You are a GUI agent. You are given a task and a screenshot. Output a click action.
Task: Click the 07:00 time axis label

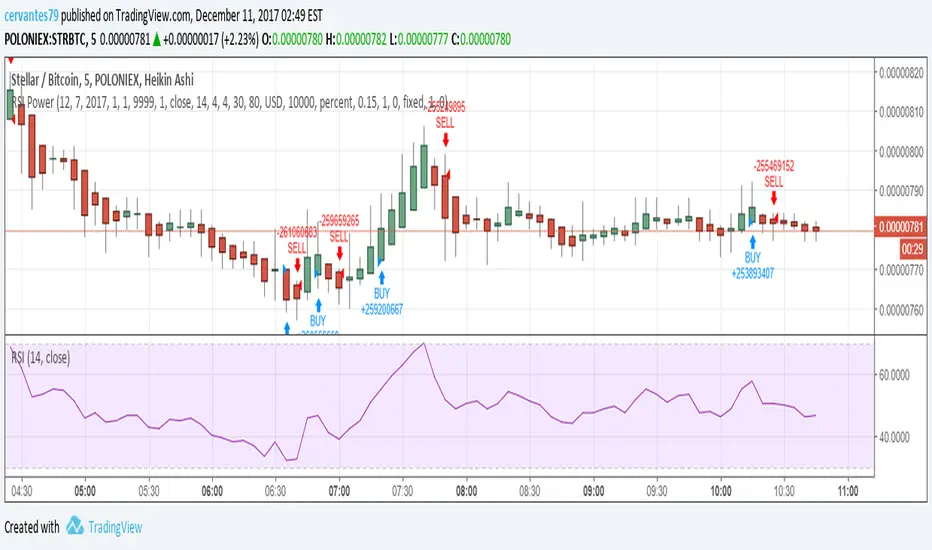click(339, 491)
